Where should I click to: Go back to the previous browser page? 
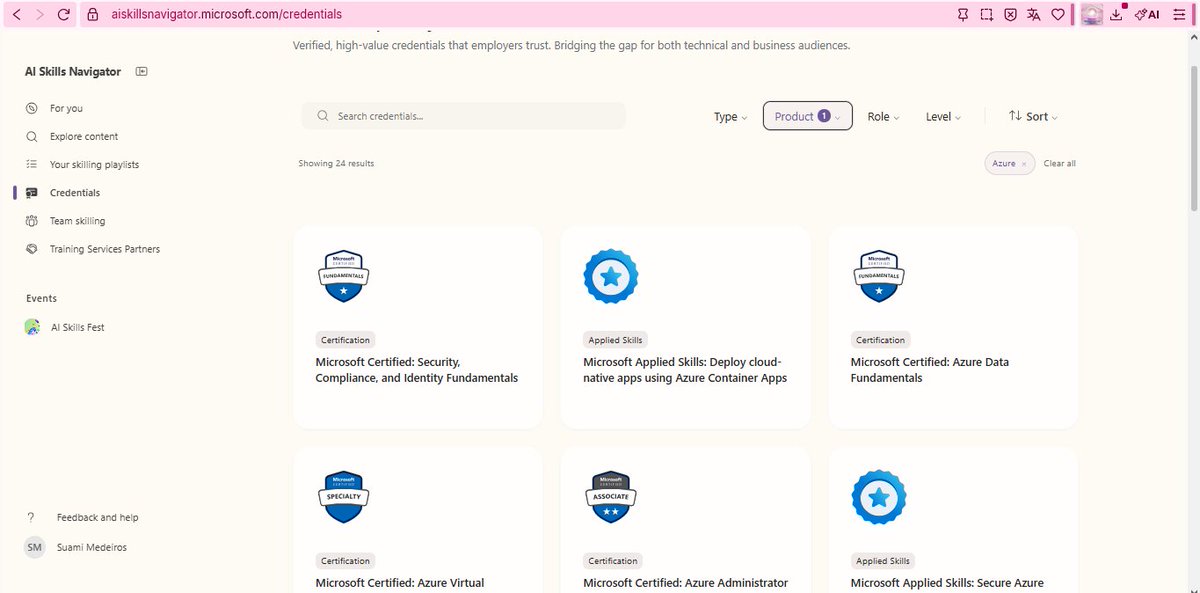(x=17, y=15)
